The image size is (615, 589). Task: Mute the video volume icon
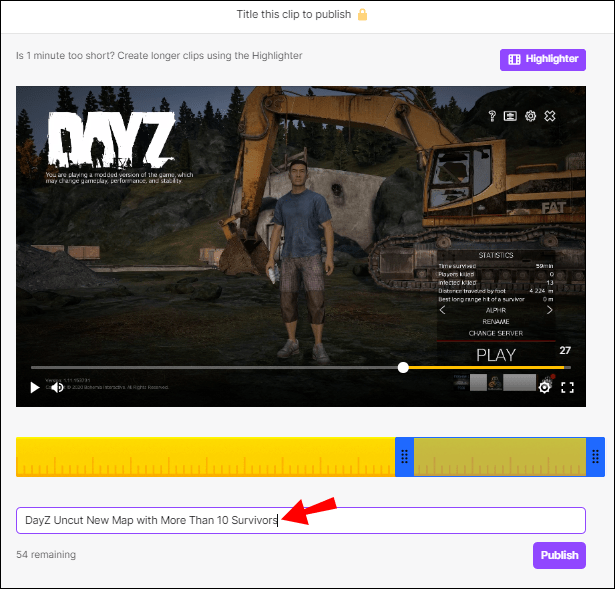click(x=58, y=387)
